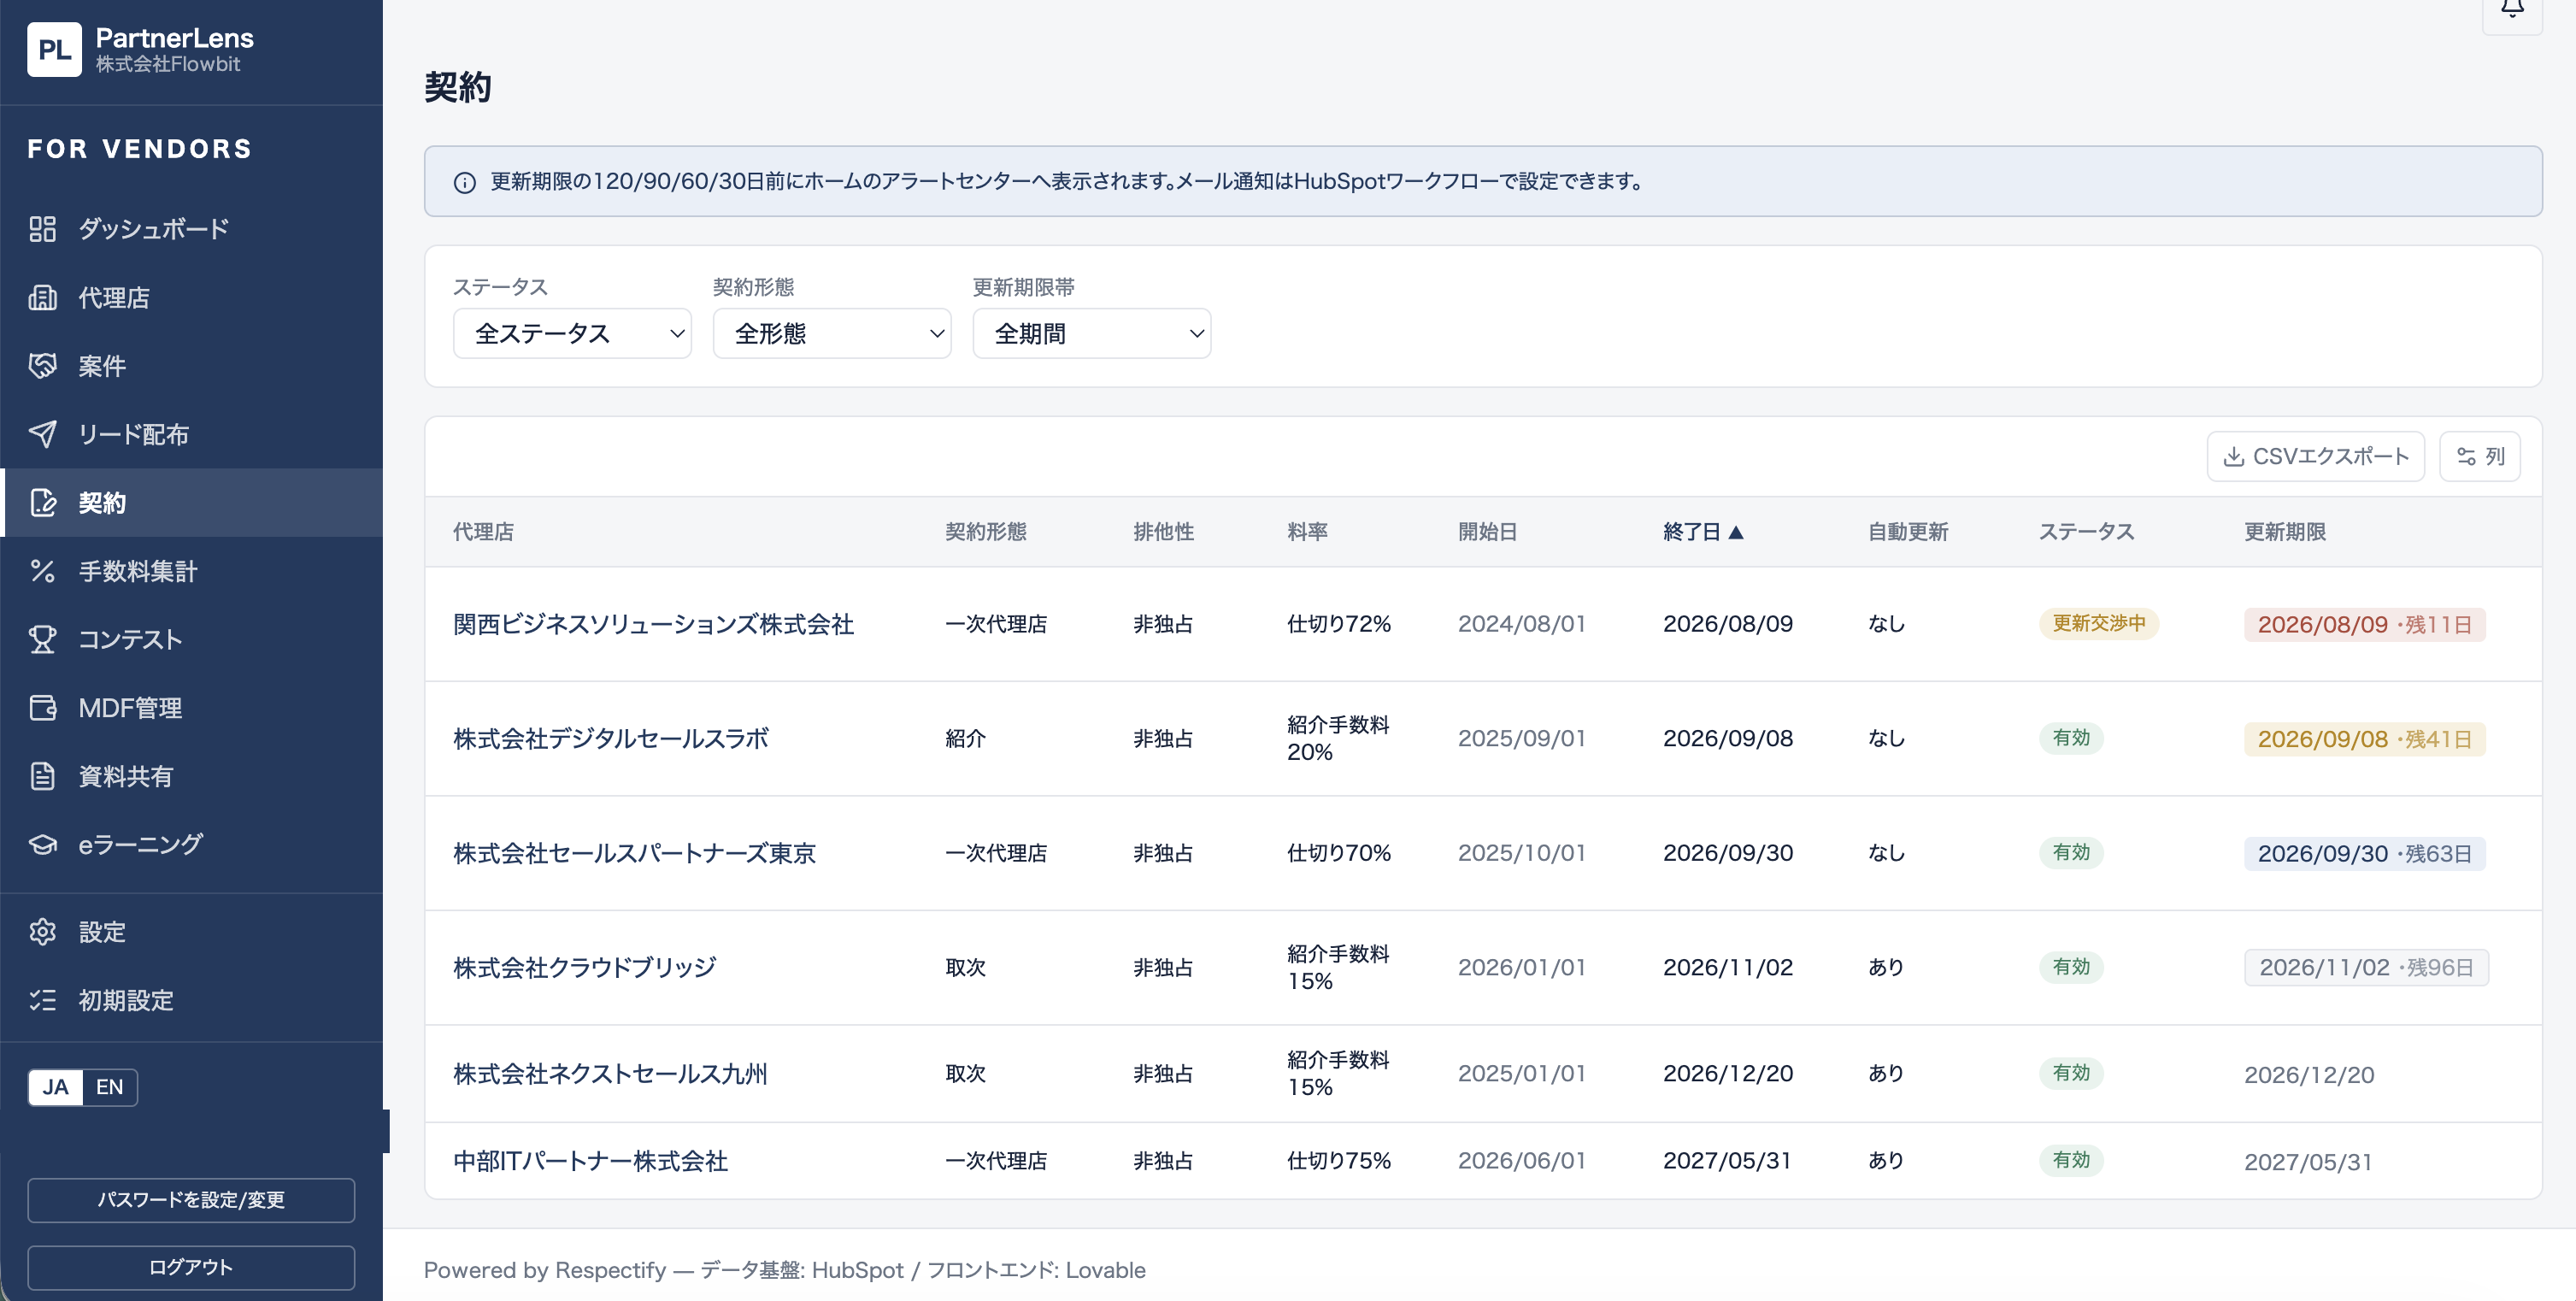Viewport: 2576px width, 1301px height.
Task: Click the MDF管理 wallet icon
Action: click(42, 708)
